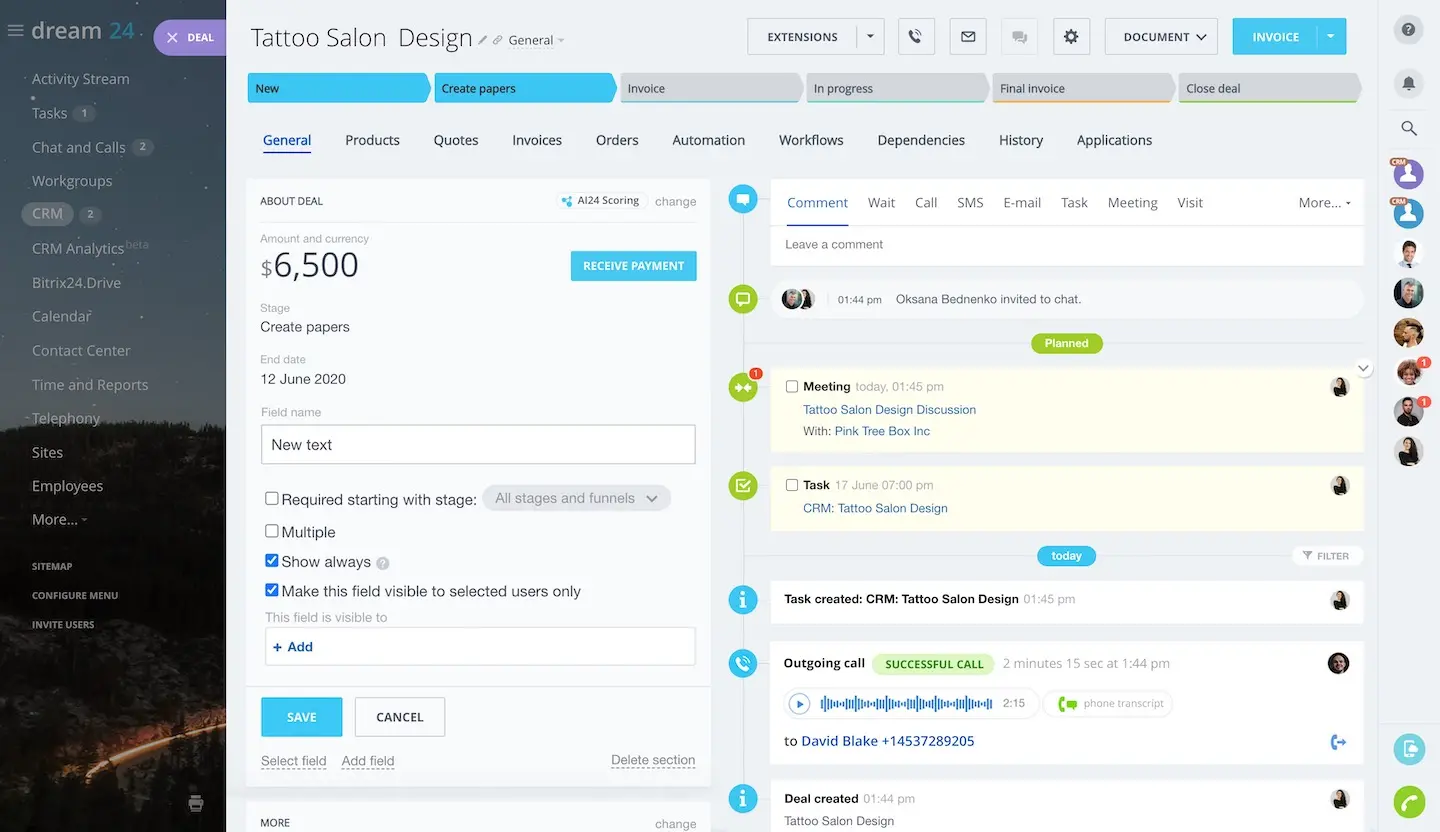
Task: Close the Deal pill tab
Action: (x=172, y=37)
